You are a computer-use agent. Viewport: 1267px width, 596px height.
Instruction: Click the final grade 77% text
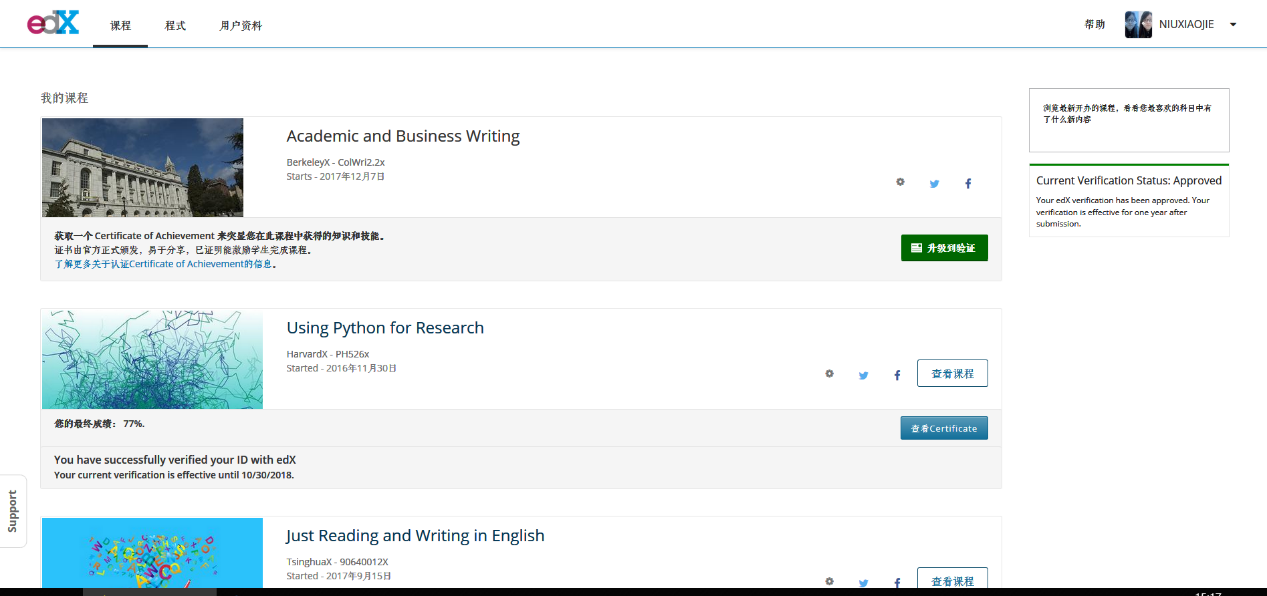click(99, 424)
